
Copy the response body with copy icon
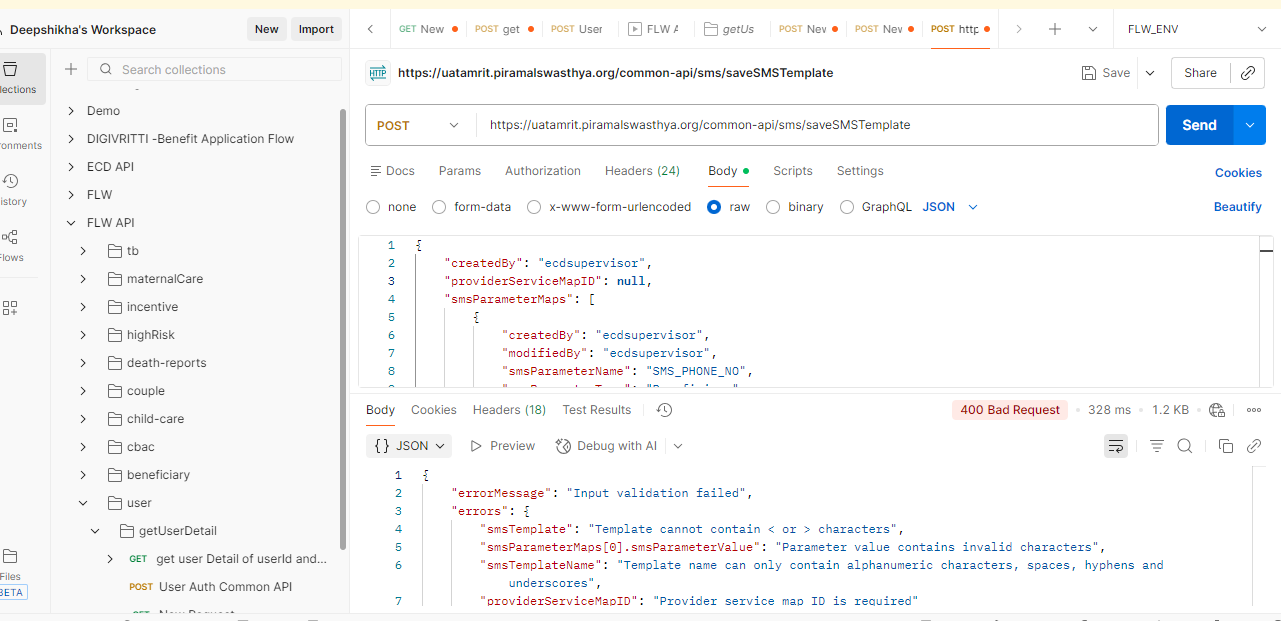click(x=1226, y=446)
